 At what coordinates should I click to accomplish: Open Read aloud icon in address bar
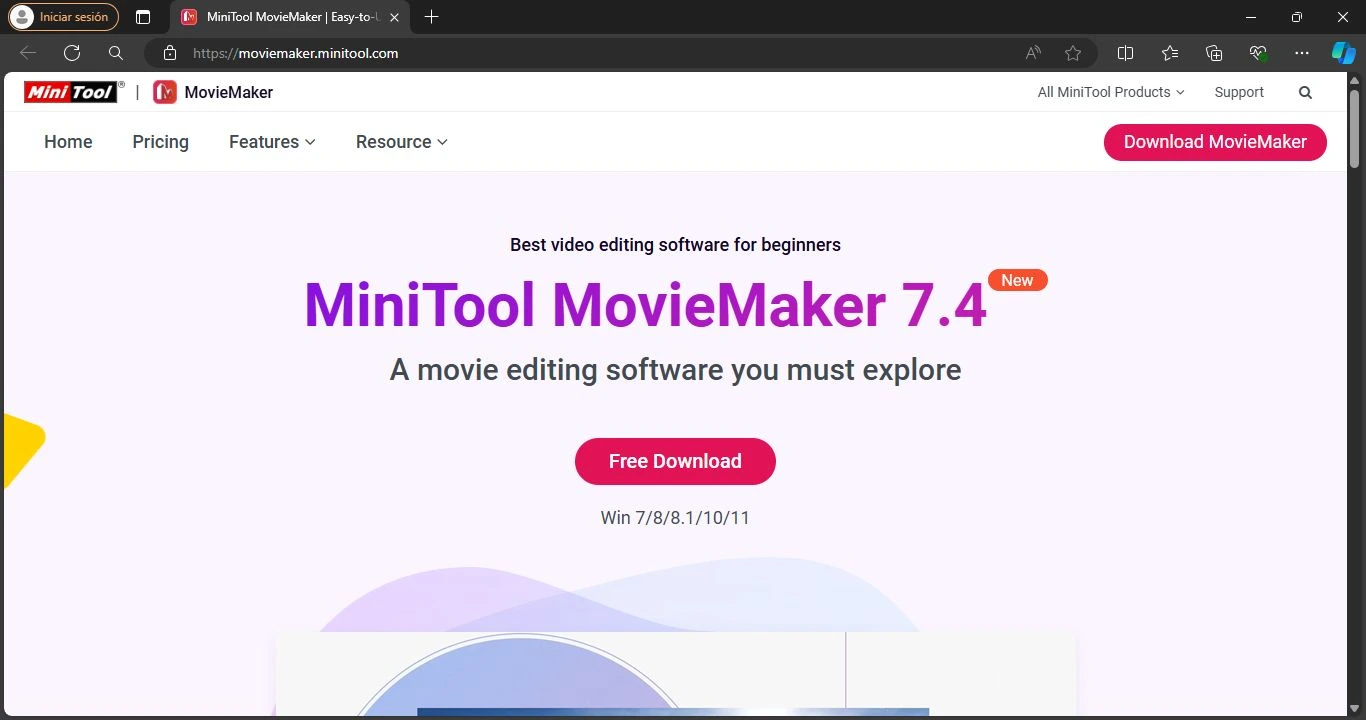(1033, 53)
